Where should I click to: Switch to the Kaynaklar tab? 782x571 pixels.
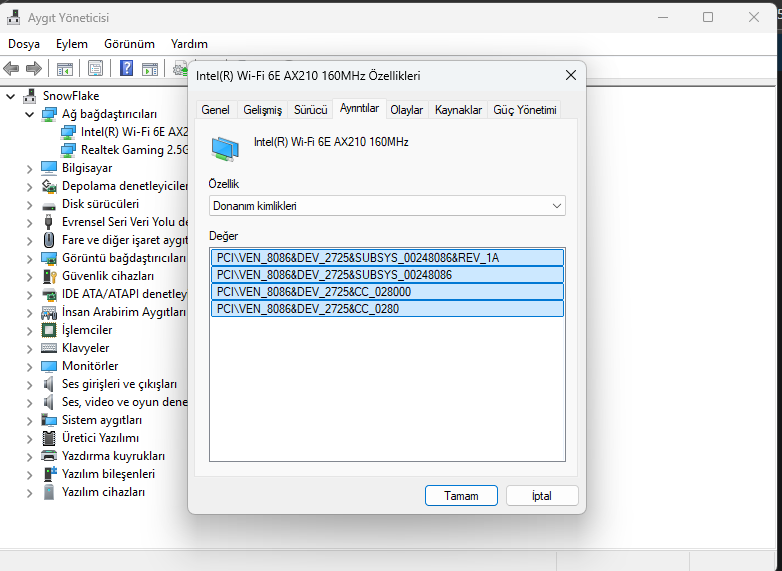pyautogui.click(x=458, y=110)
